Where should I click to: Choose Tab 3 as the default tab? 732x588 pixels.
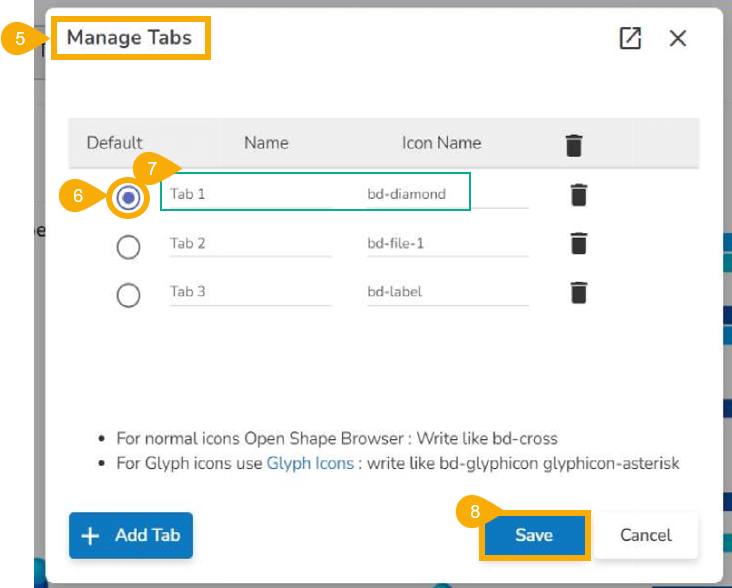(128, 296)
